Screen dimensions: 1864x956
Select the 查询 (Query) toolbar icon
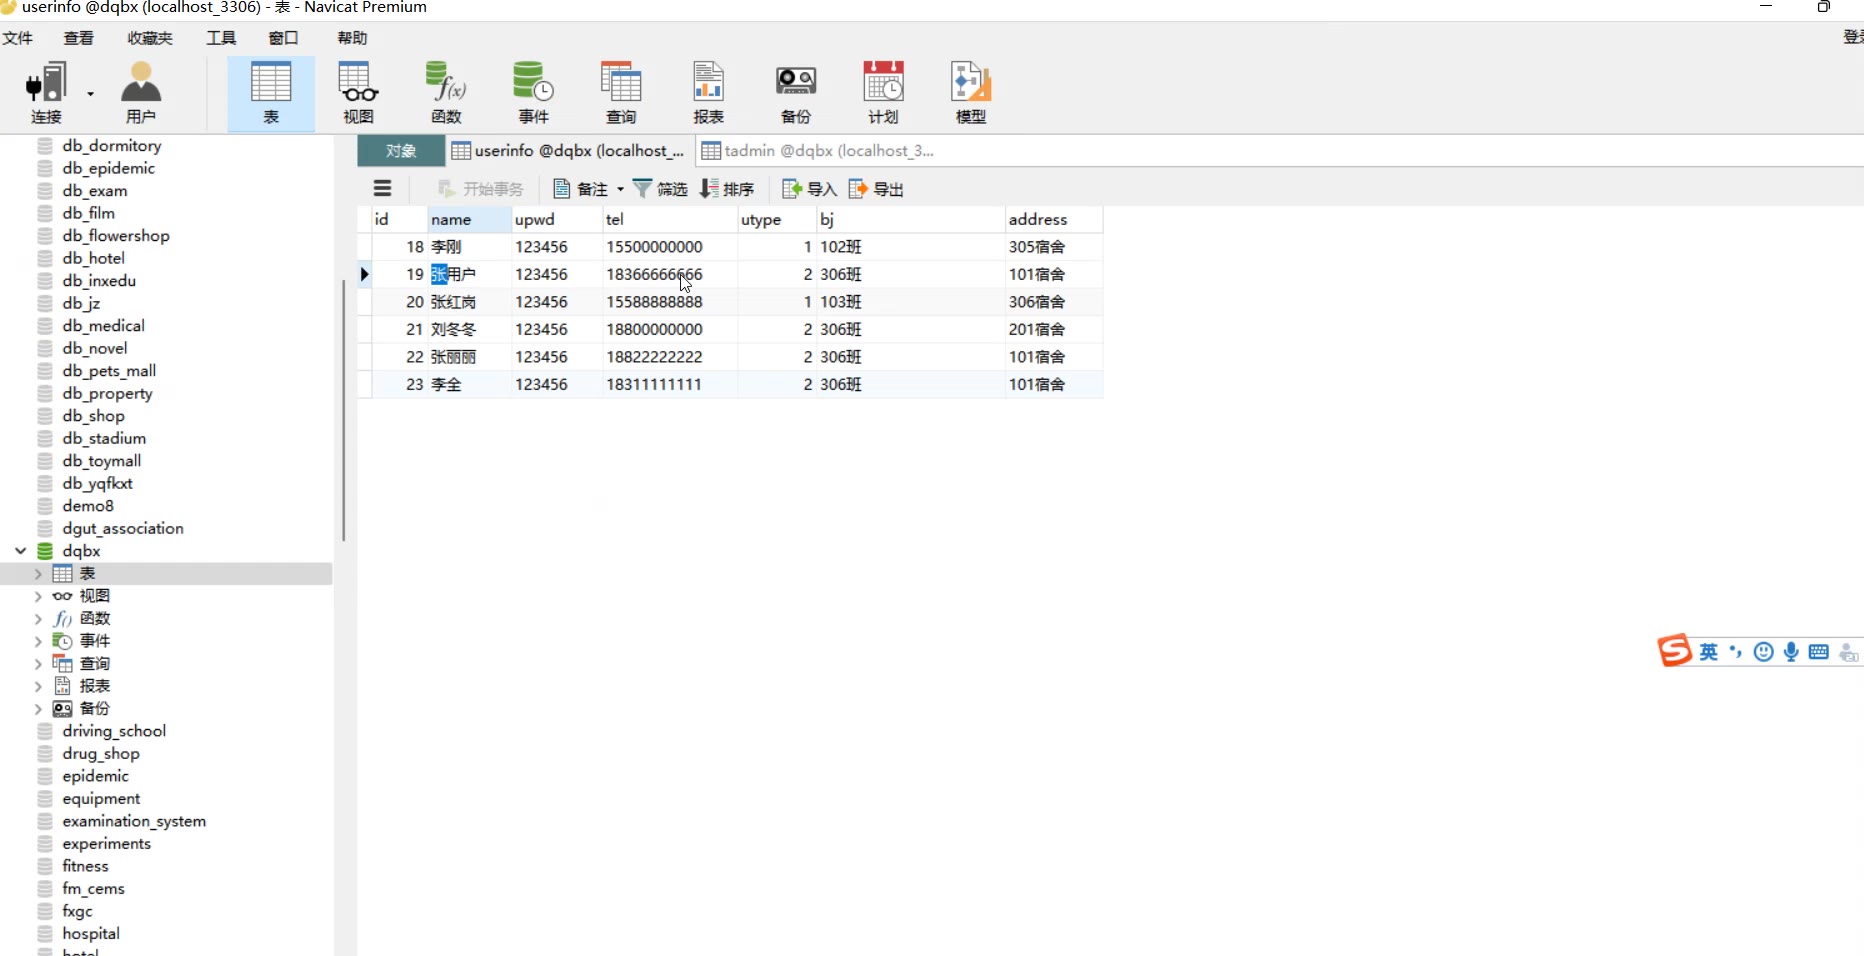coord(621,93)
